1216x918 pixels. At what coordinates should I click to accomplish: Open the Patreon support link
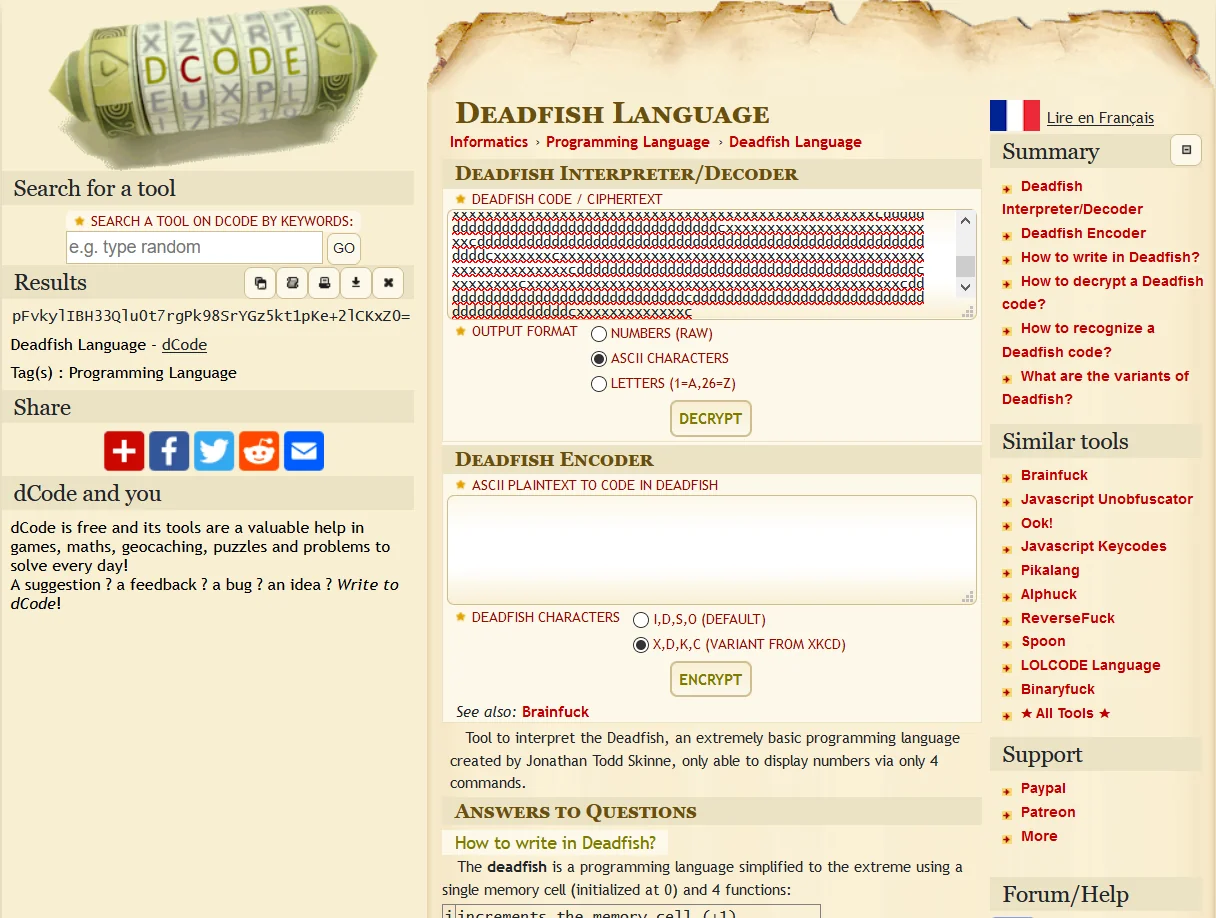point(1048,812)
